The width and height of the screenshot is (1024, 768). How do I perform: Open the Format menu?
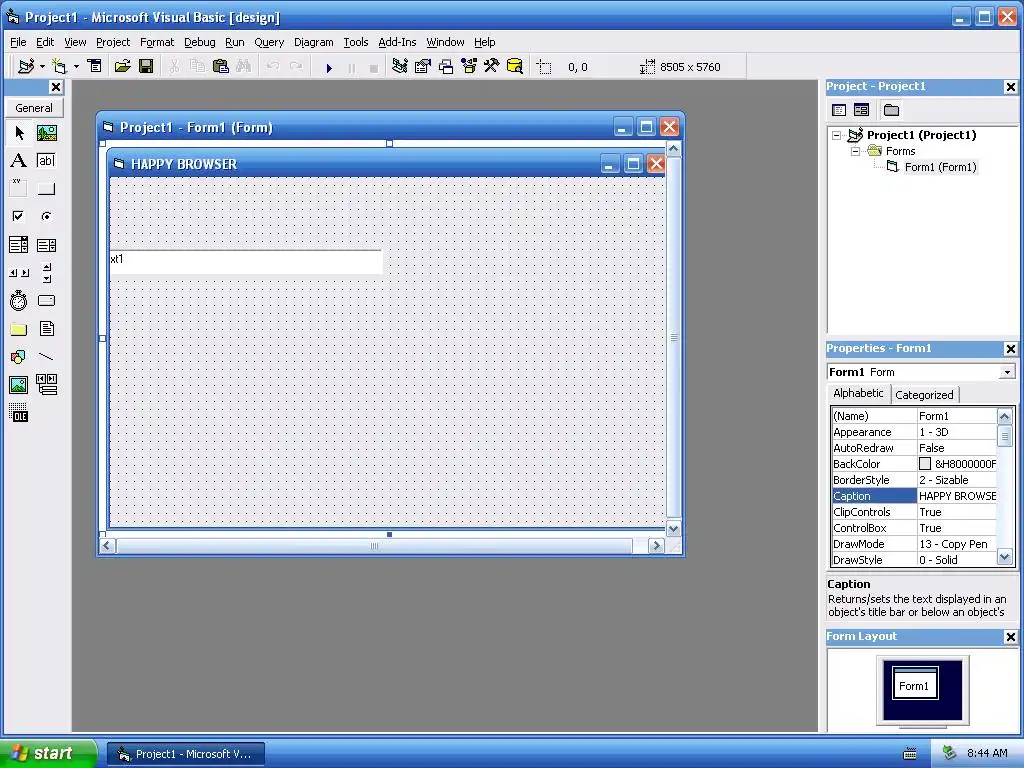157,42
